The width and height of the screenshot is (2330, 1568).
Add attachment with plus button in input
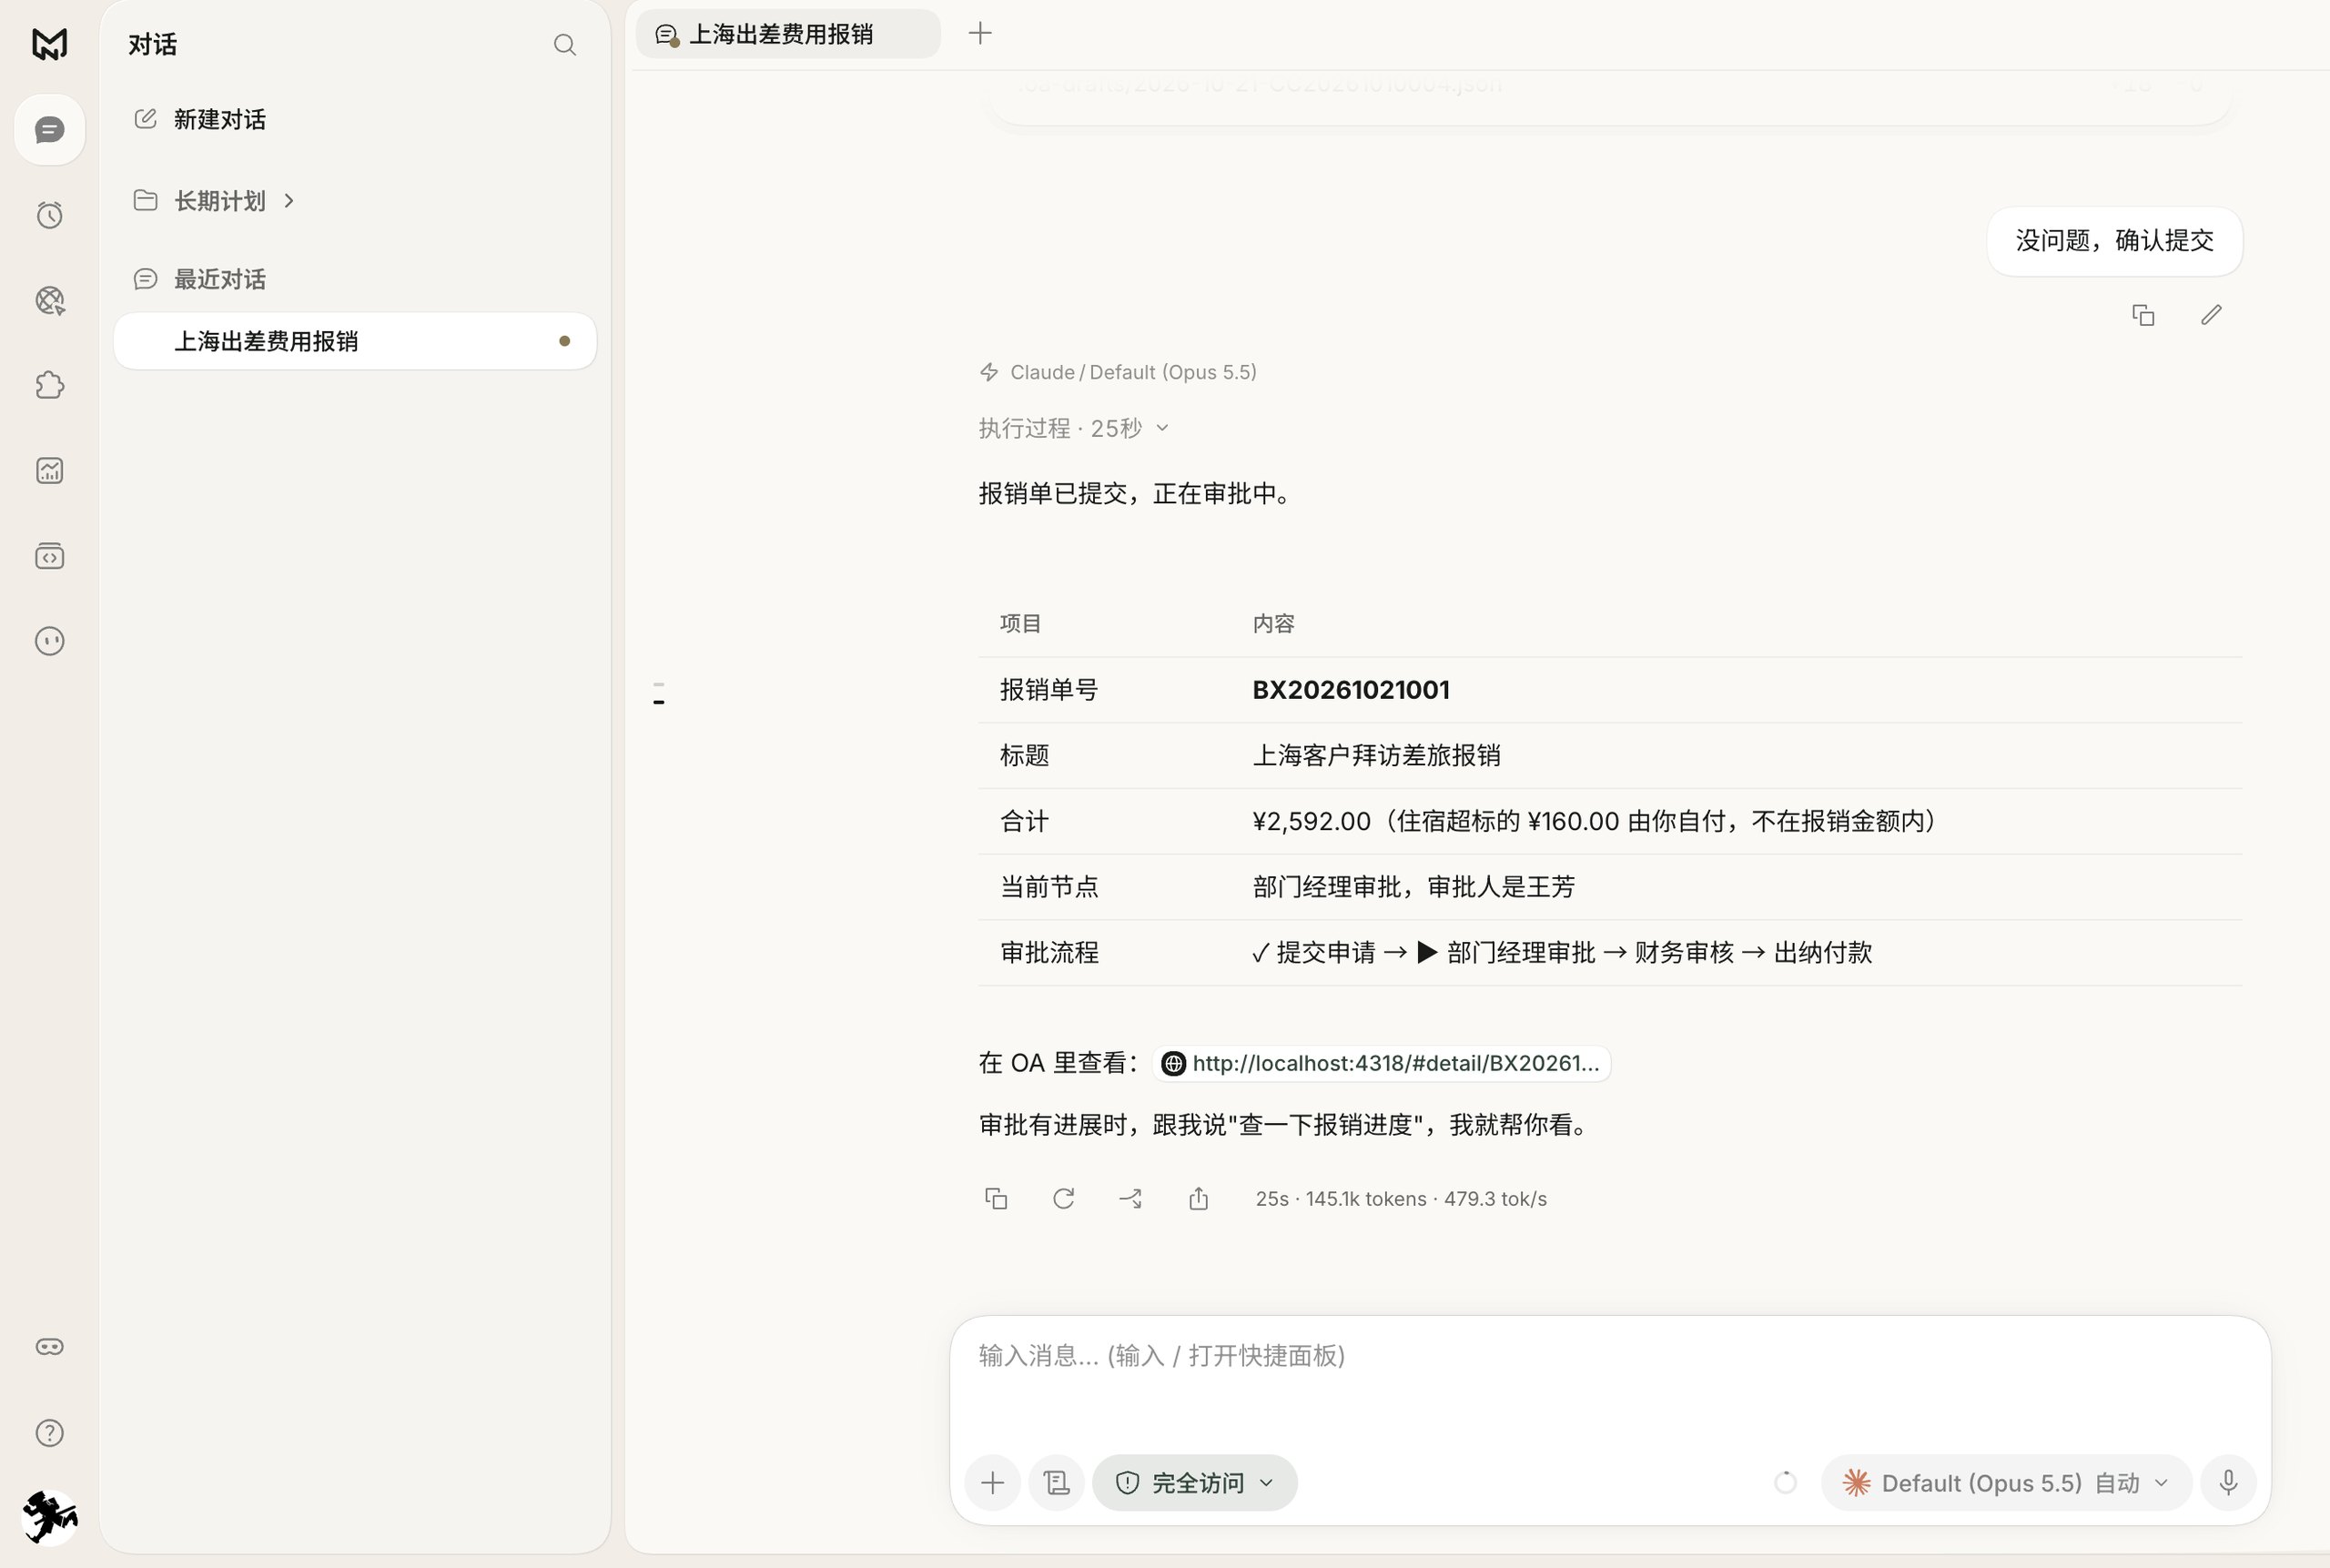[993, 1482]
